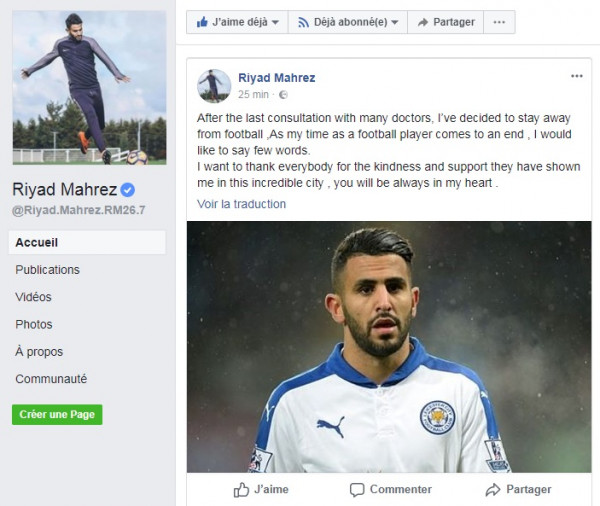Toggle the "J'aime déjà" page like button
The image size is (600, 506).
(236, 22)
